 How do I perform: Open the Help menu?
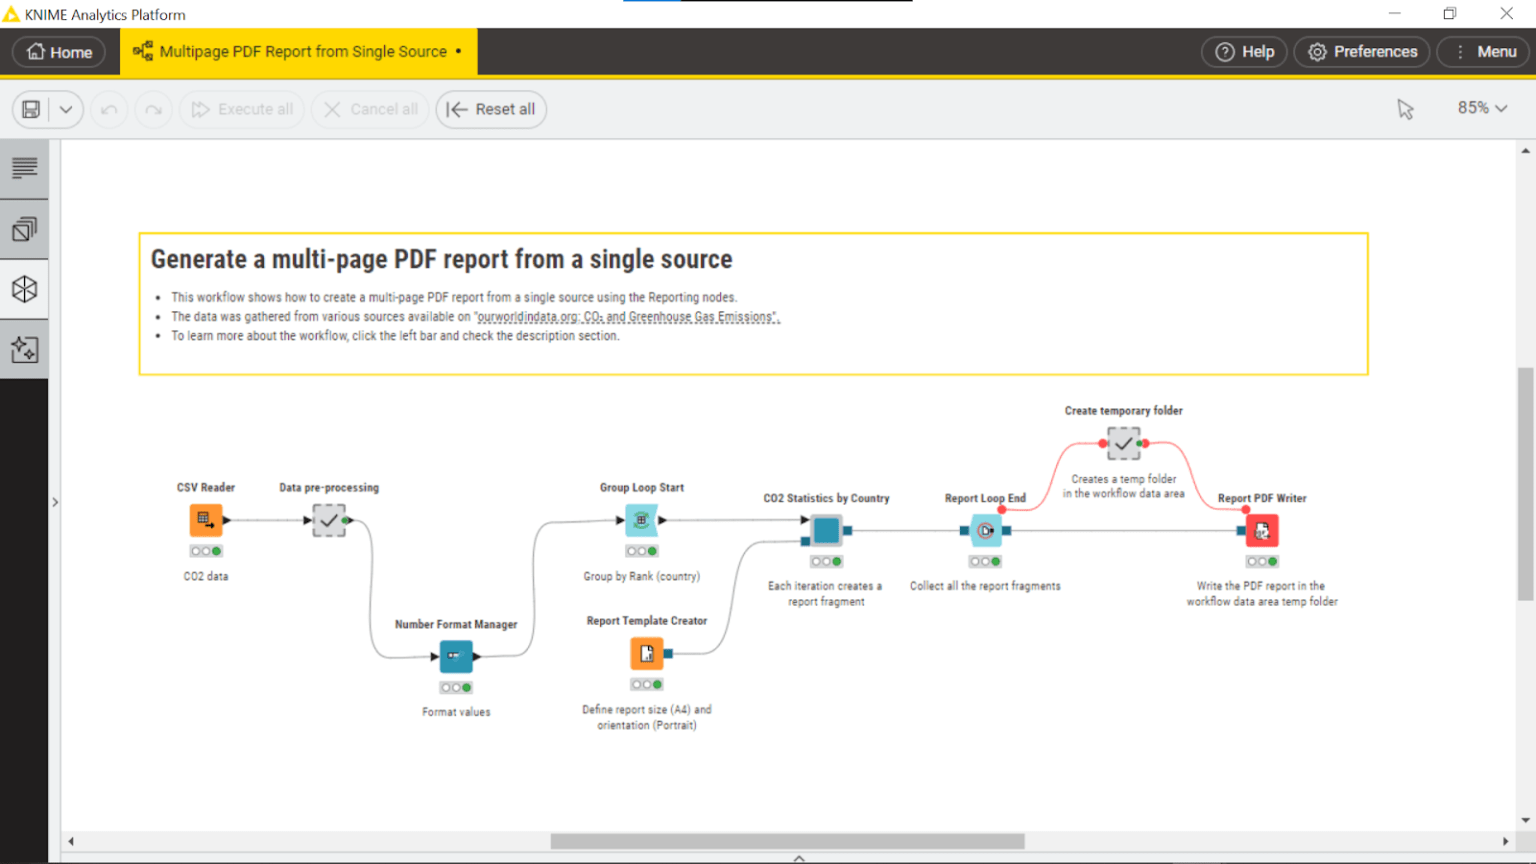[x=1244, y=52]
